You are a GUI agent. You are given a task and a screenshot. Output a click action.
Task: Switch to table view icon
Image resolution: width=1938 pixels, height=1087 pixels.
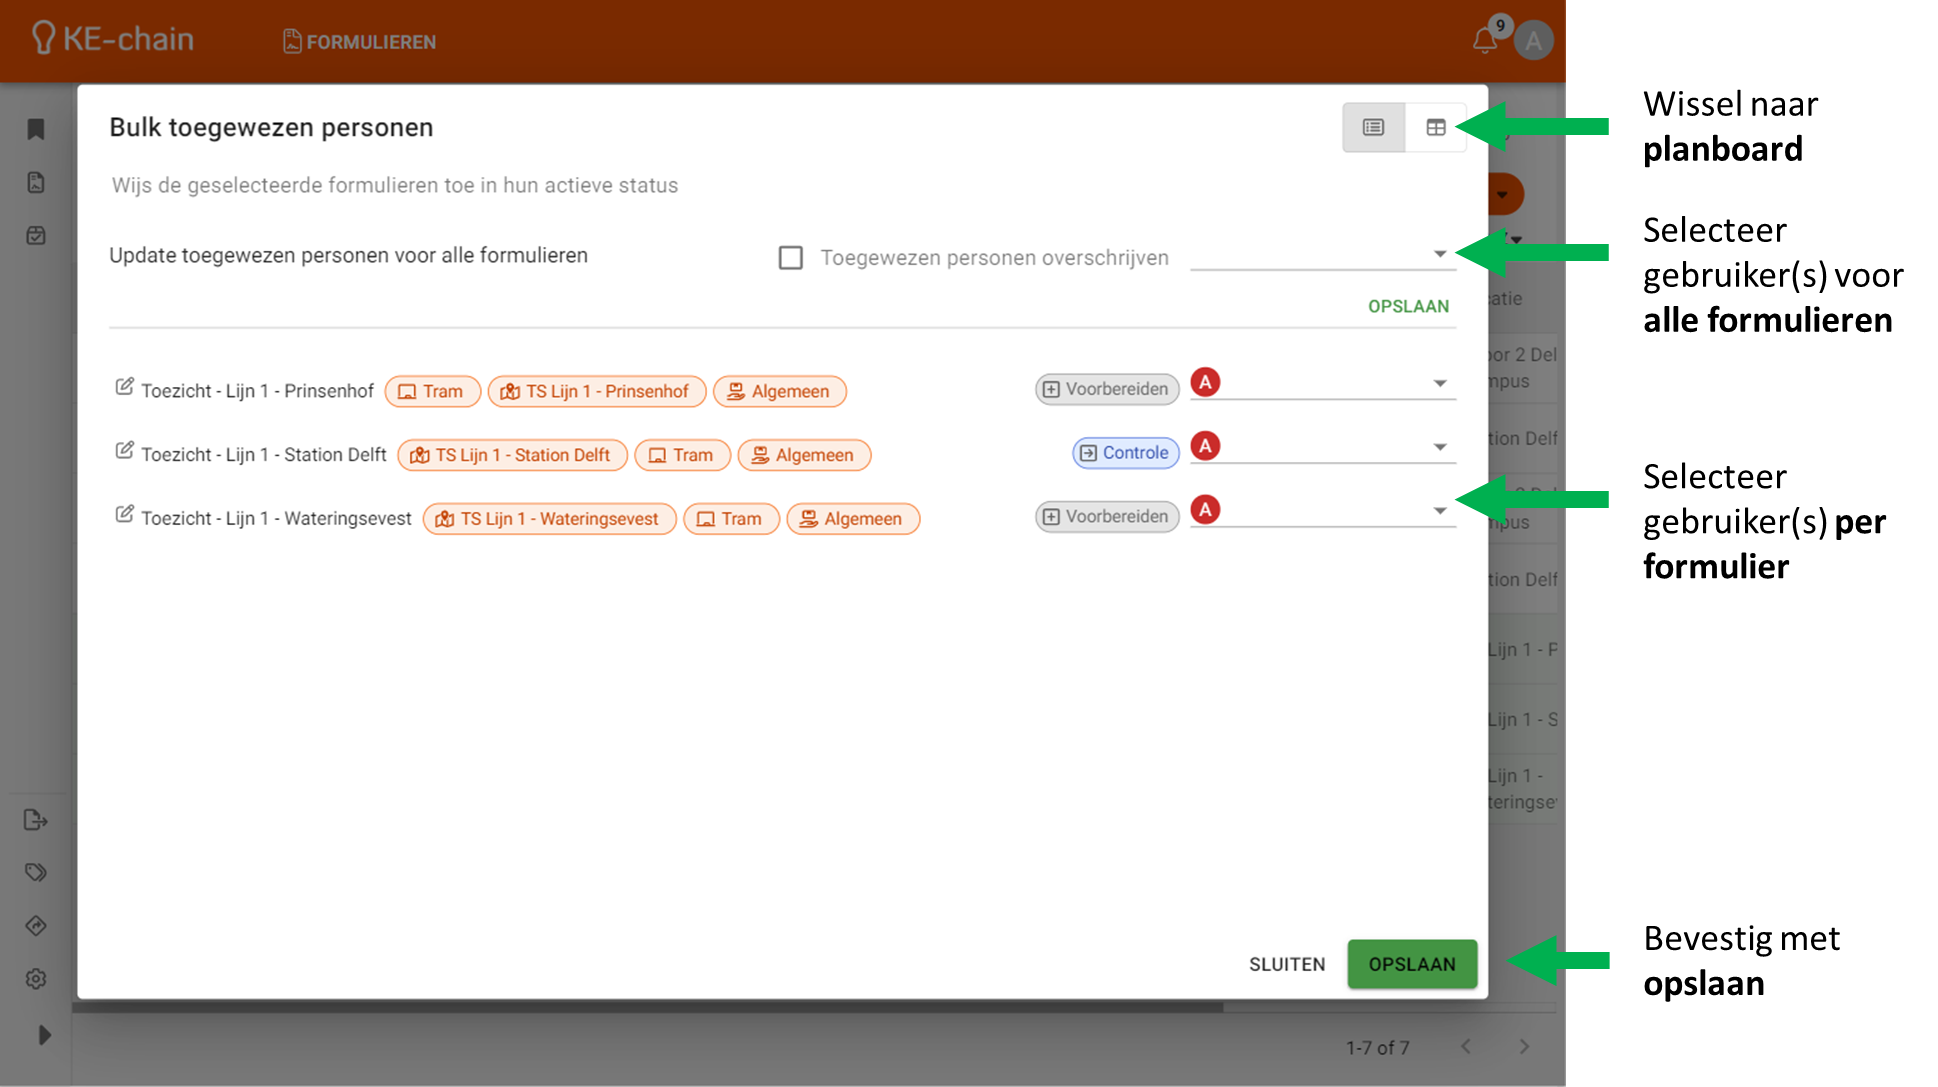(x=1435, y=127)
